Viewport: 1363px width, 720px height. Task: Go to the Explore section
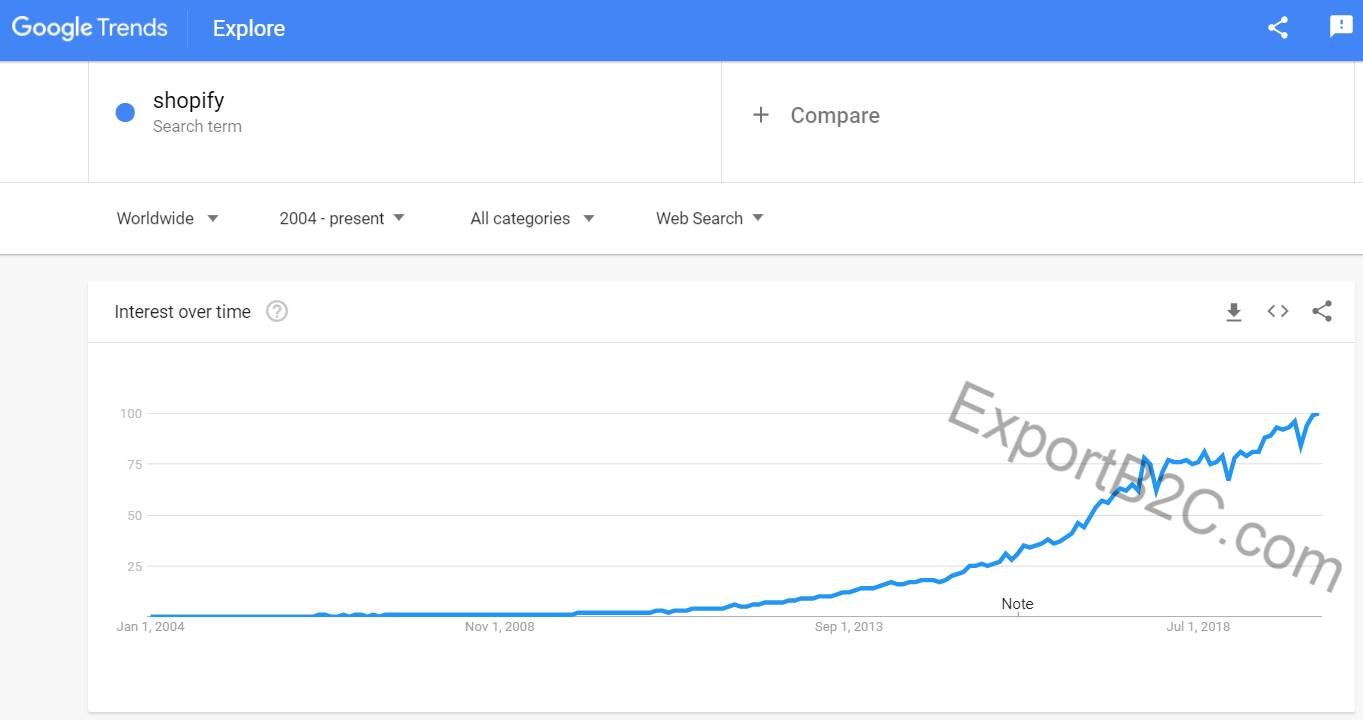[x=249, y=29]
